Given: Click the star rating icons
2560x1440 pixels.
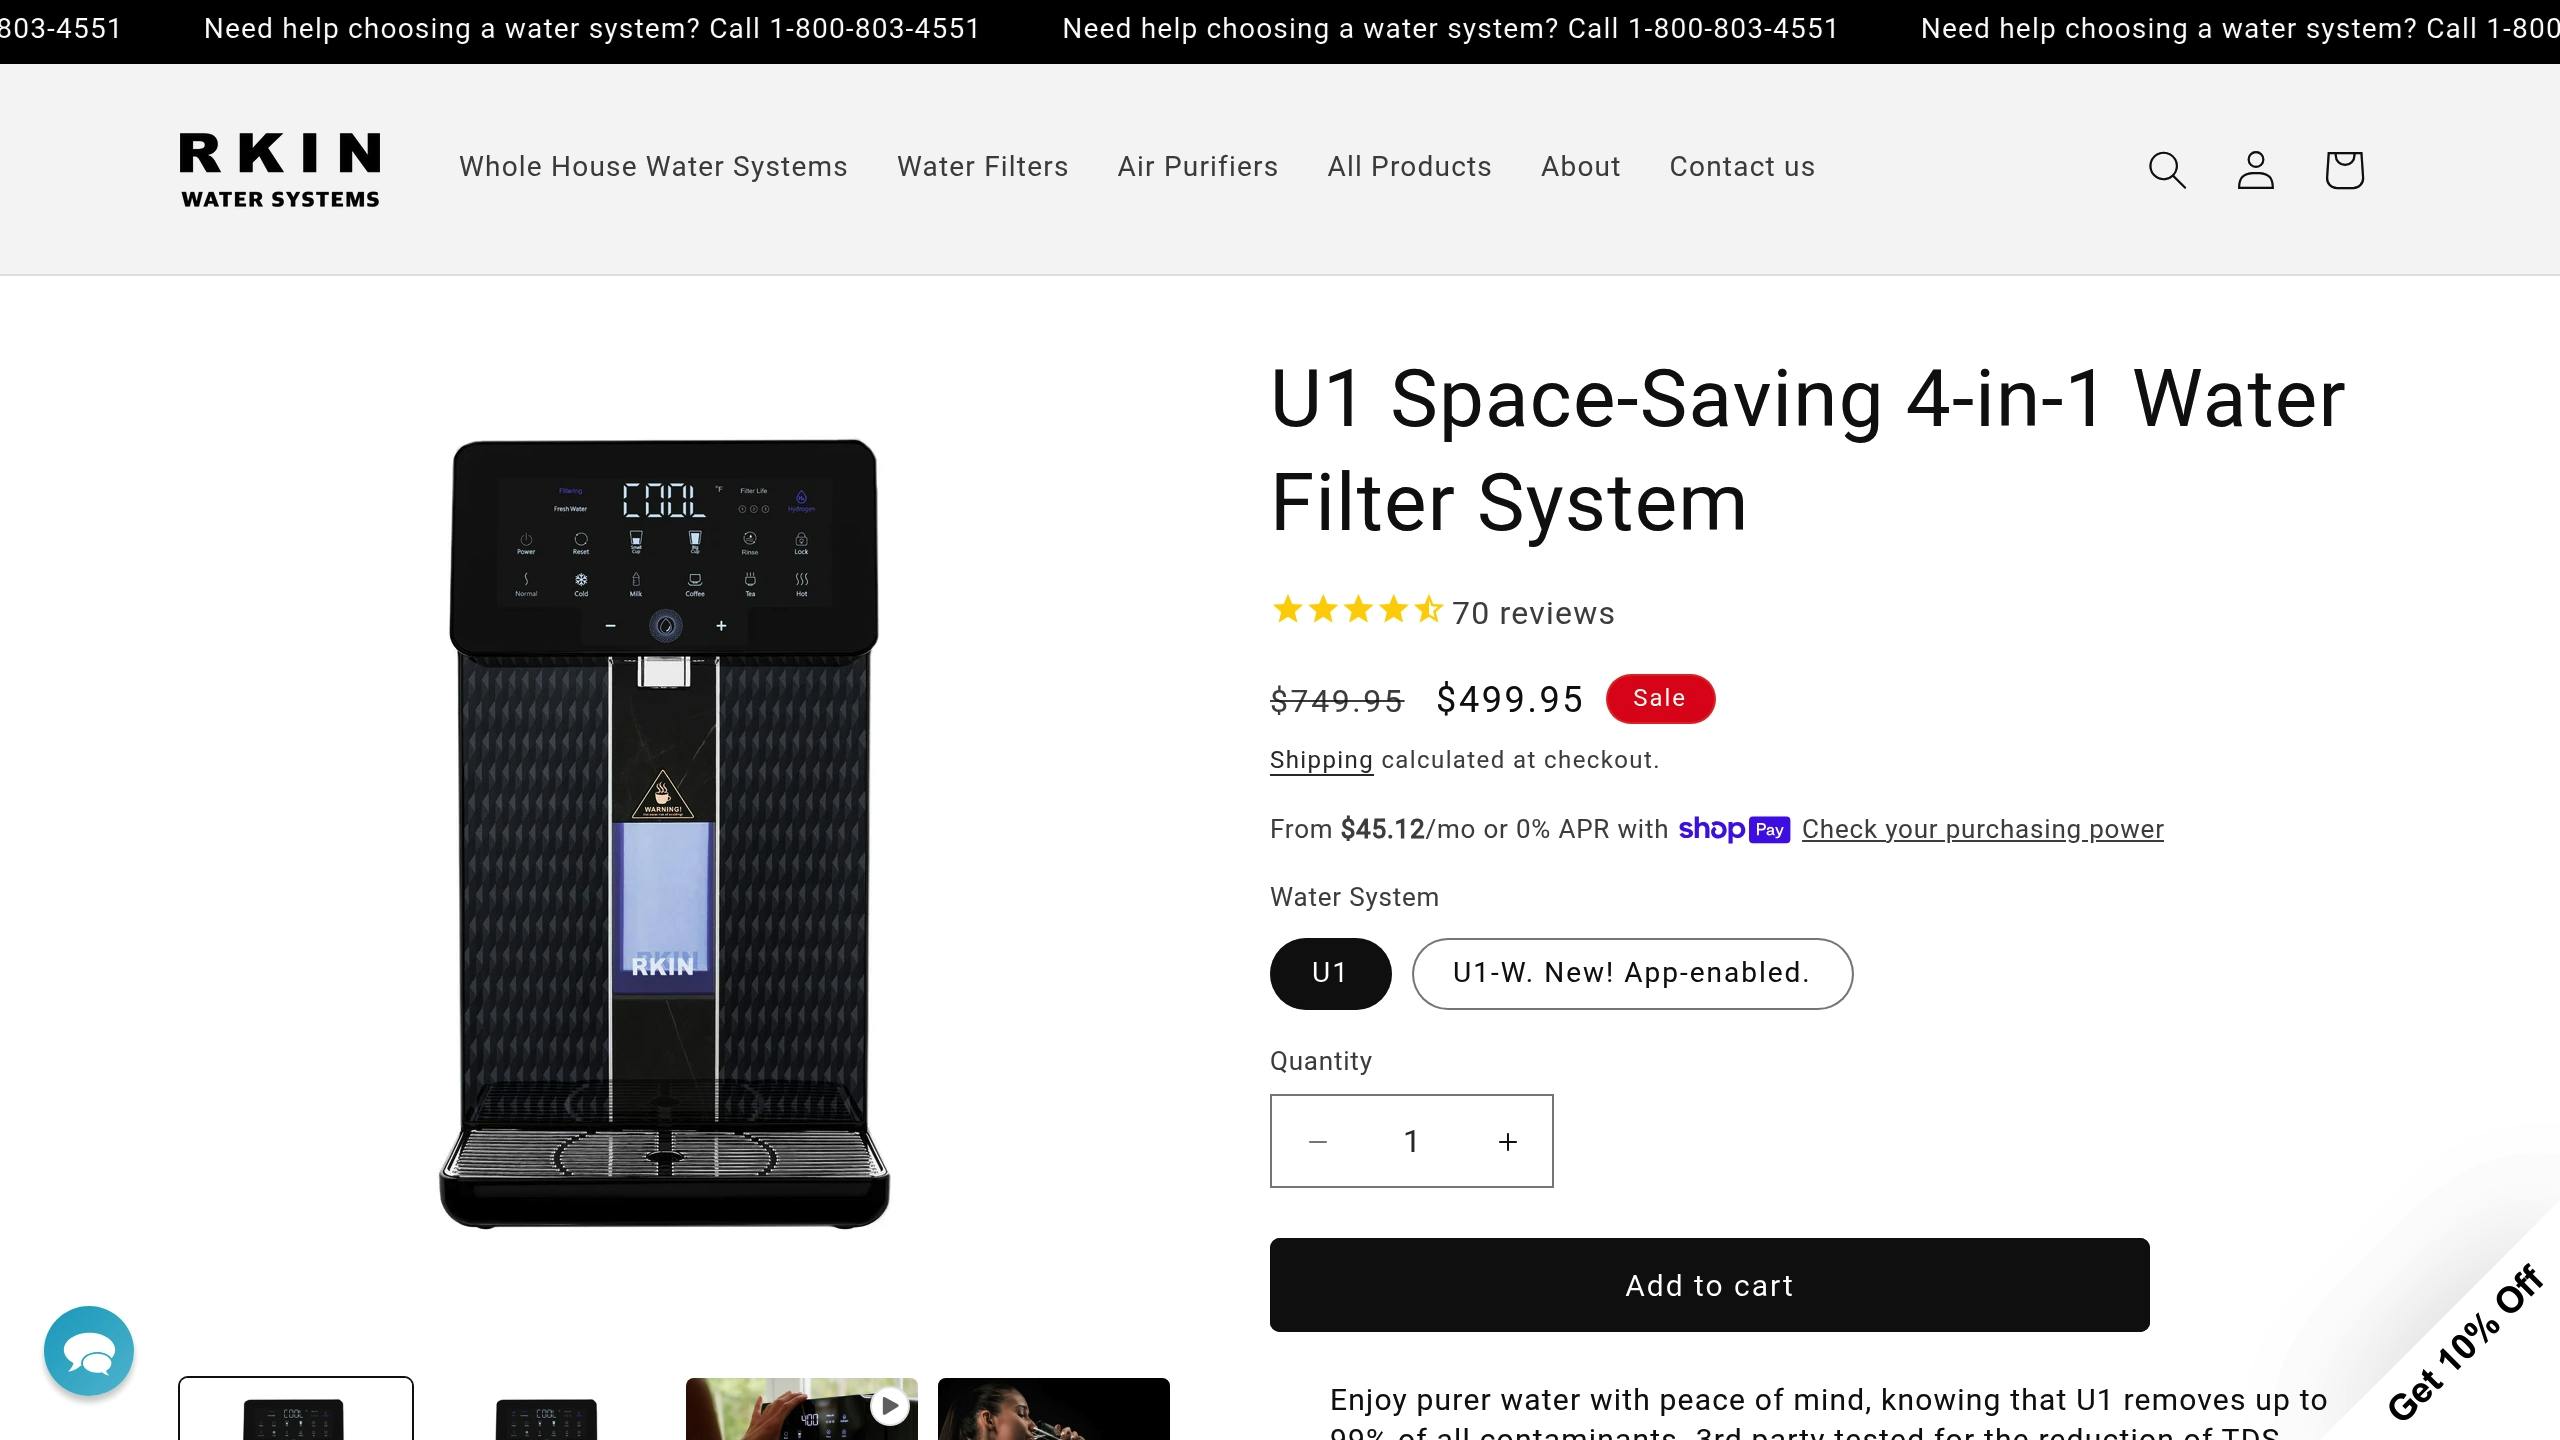Looking at the screenshot, I should (x=1356, y=610).
